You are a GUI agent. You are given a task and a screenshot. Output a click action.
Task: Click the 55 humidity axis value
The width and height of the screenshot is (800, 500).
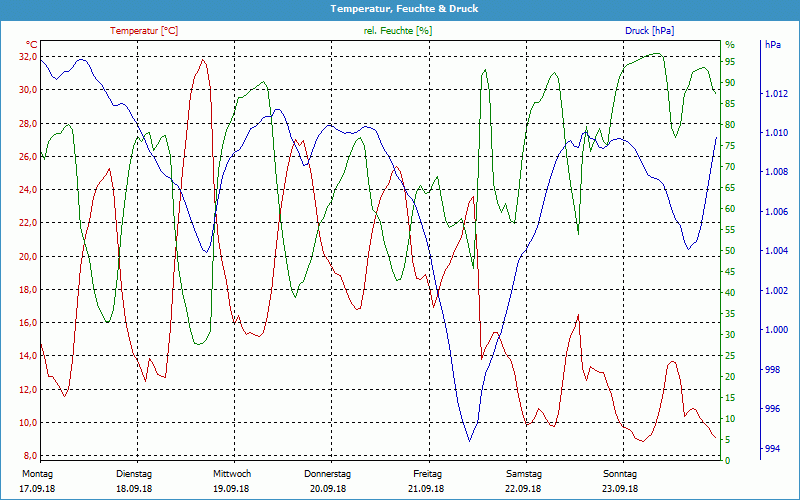(730, 230)
